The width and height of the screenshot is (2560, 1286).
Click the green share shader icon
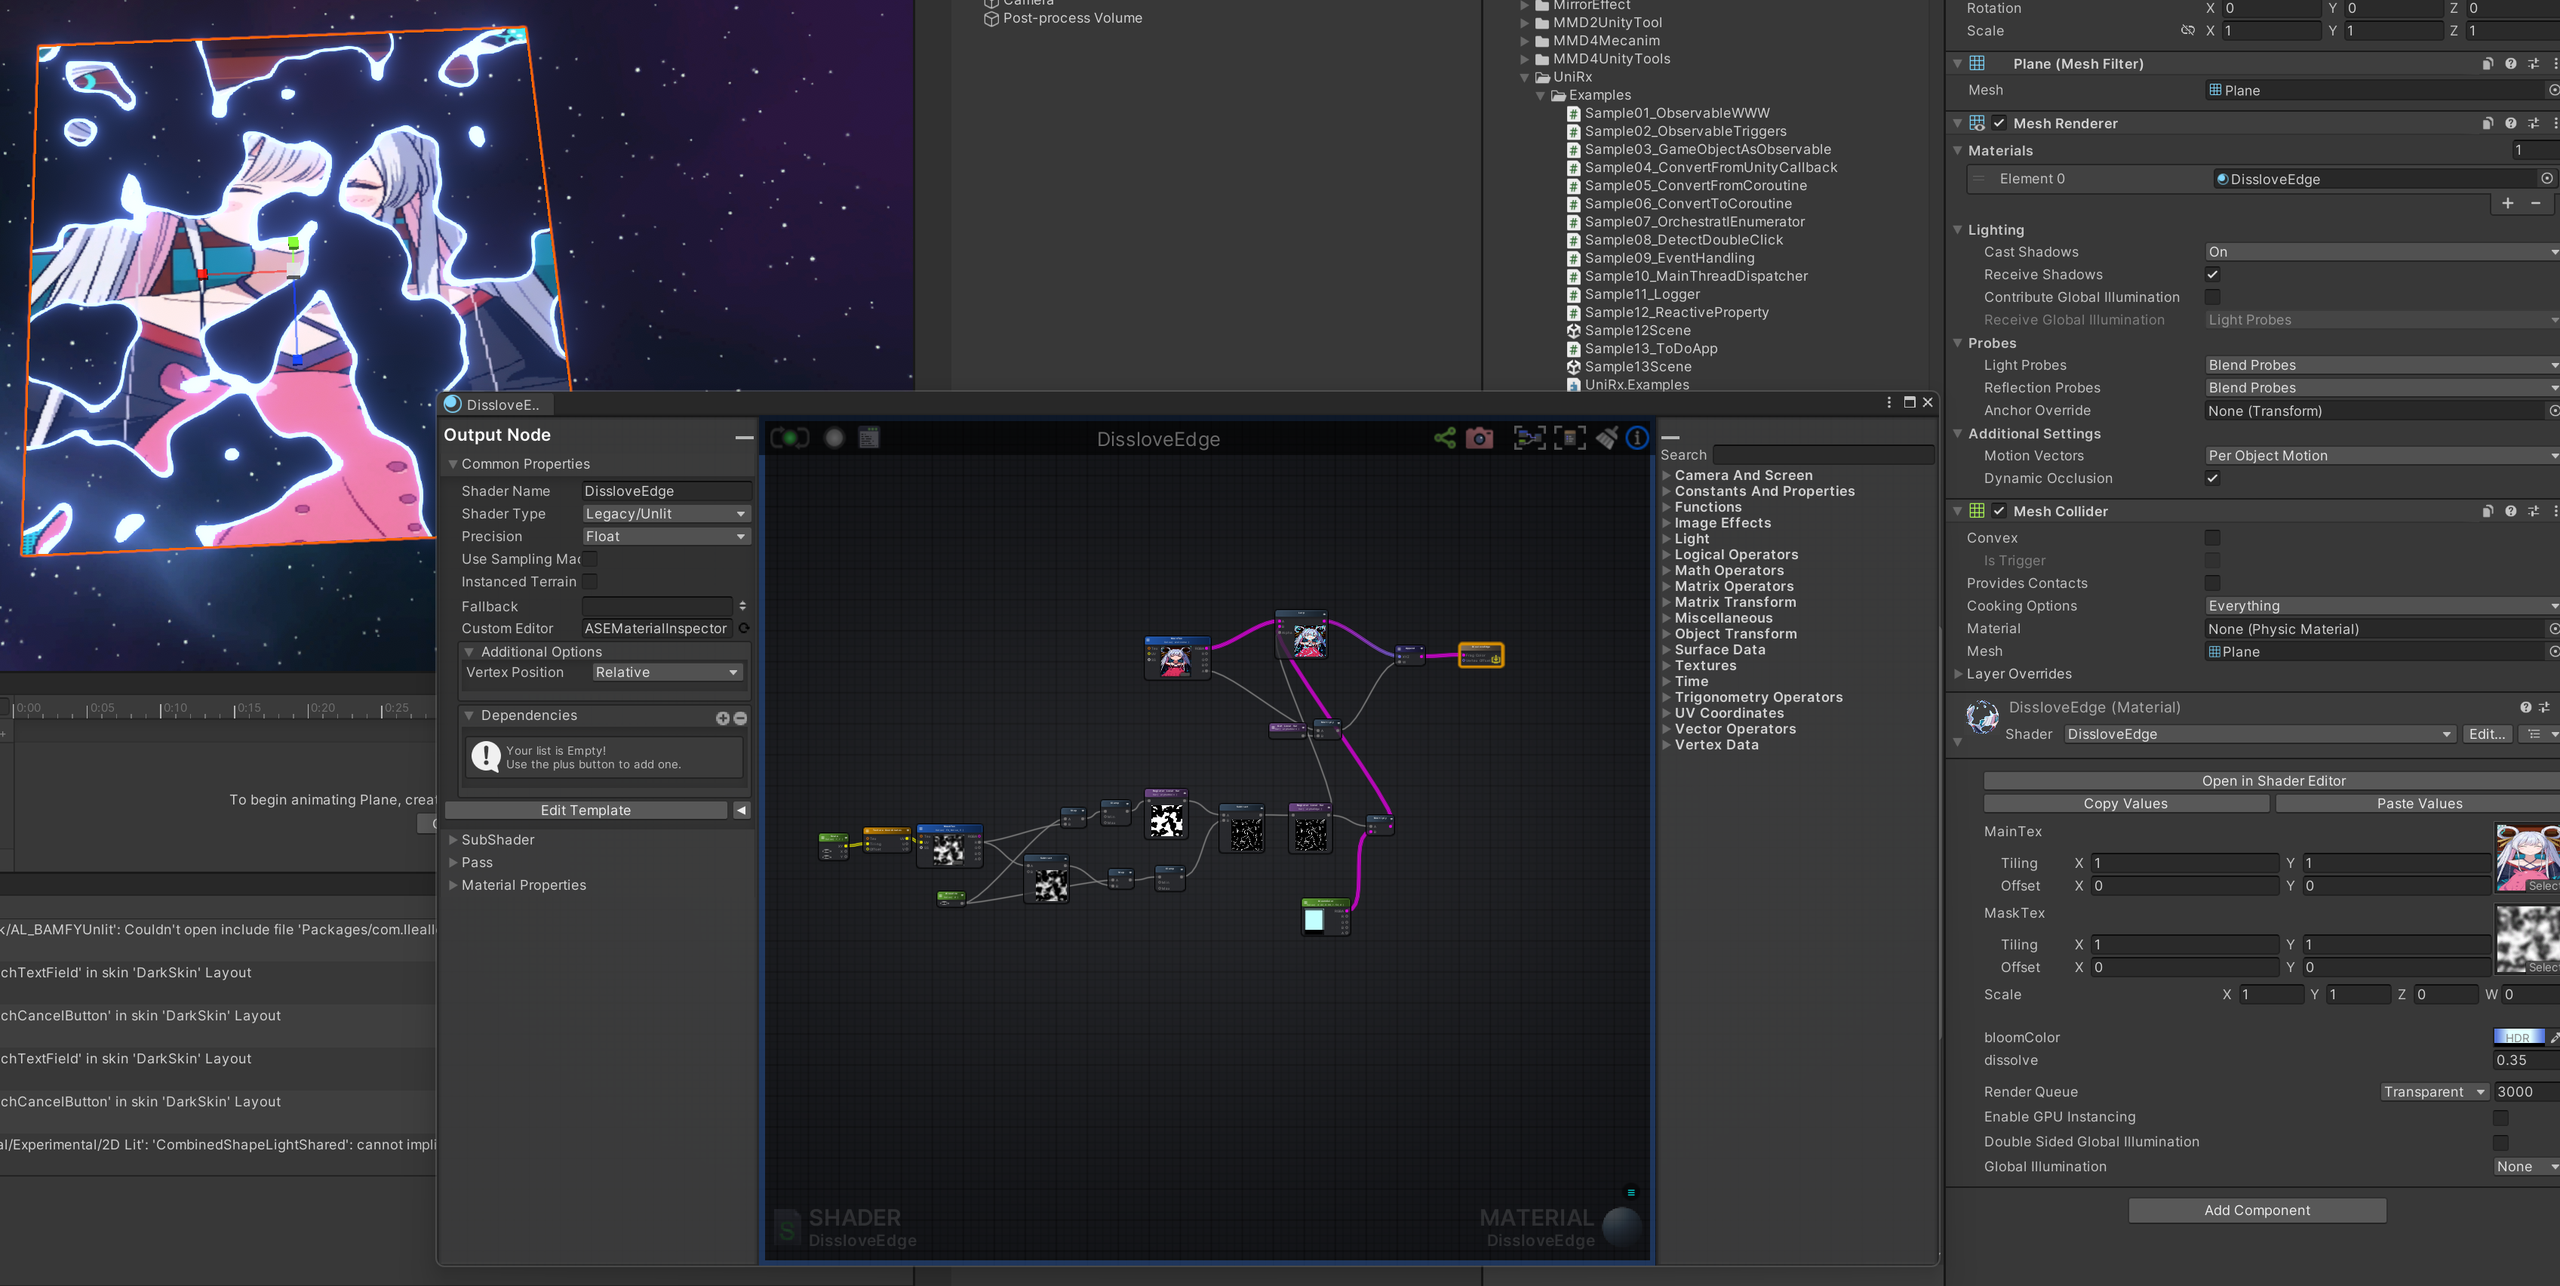coord(1444,438)
